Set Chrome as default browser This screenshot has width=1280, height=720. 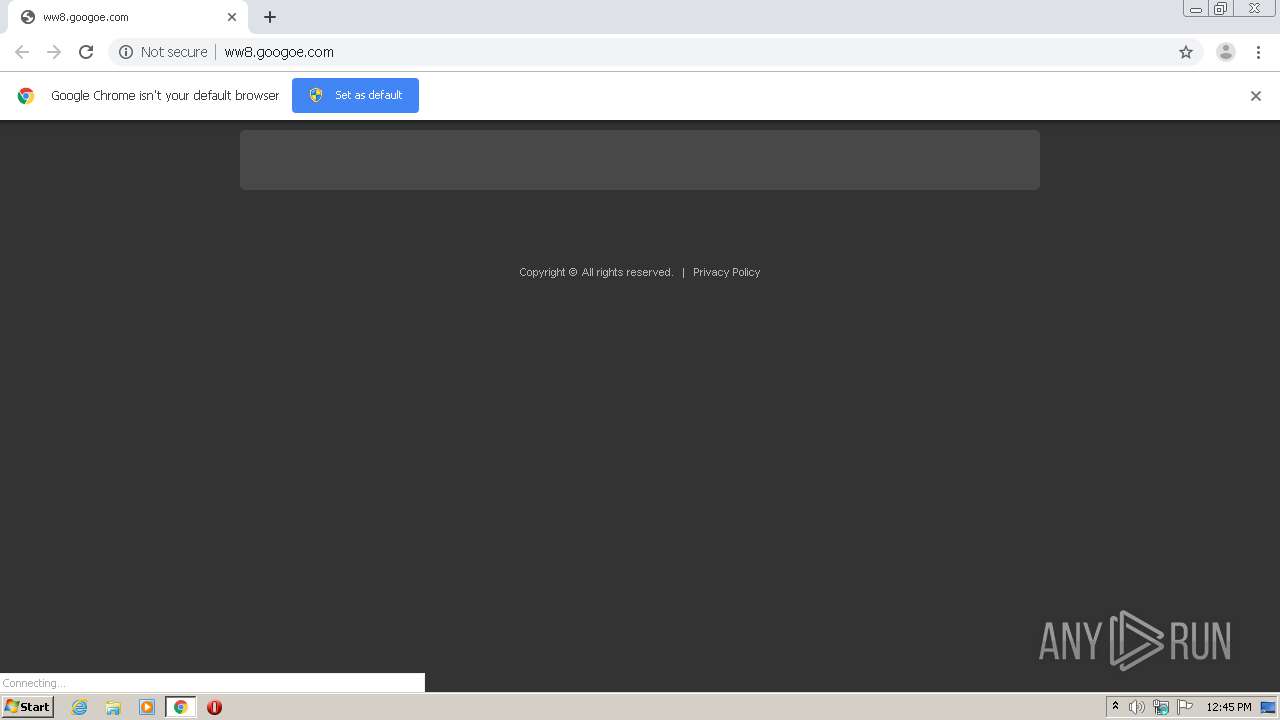pos(355,95)
